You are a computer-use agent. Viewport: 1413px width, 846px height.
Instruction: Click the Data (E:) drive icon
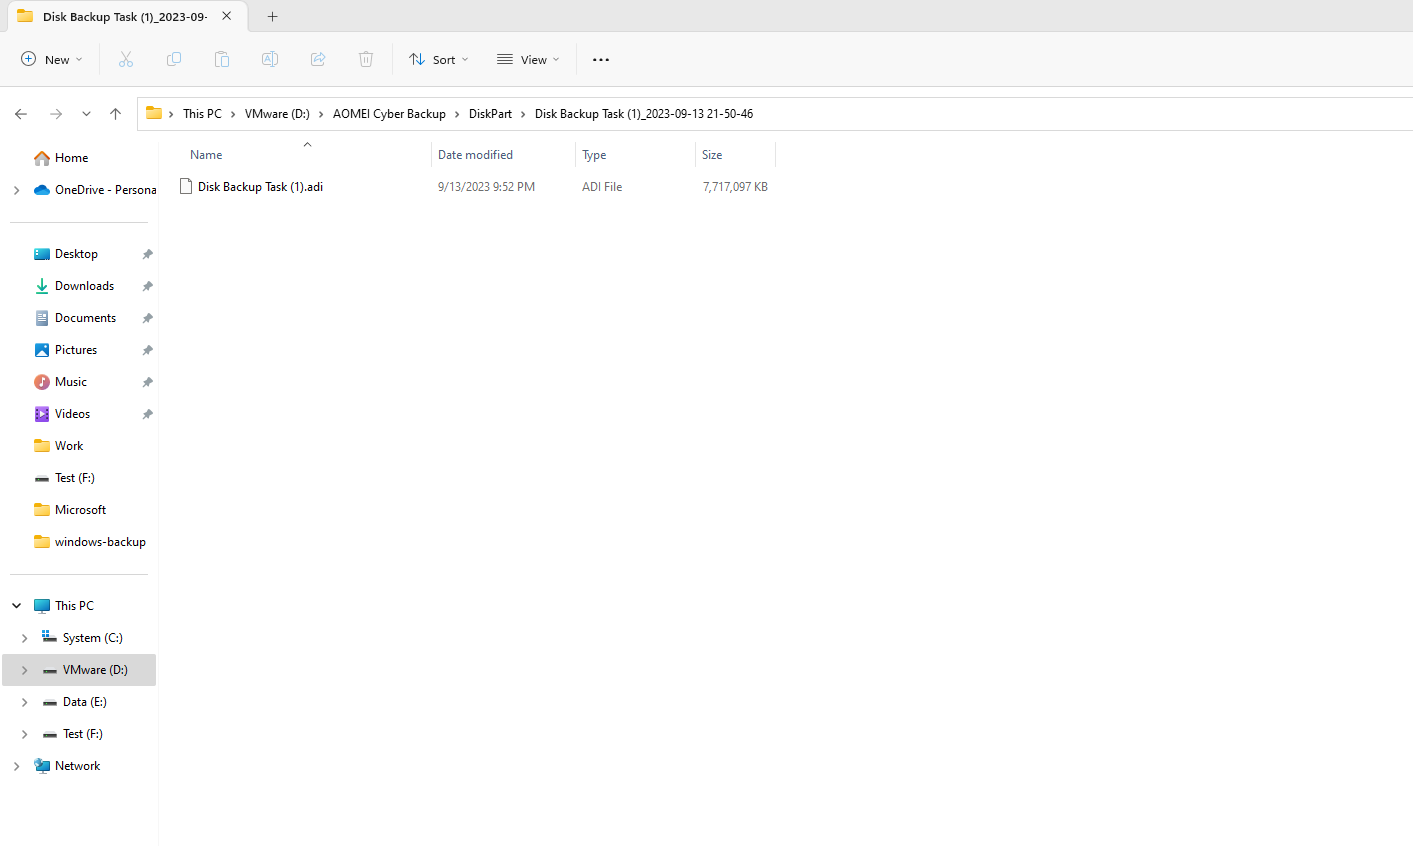[50, 702]
